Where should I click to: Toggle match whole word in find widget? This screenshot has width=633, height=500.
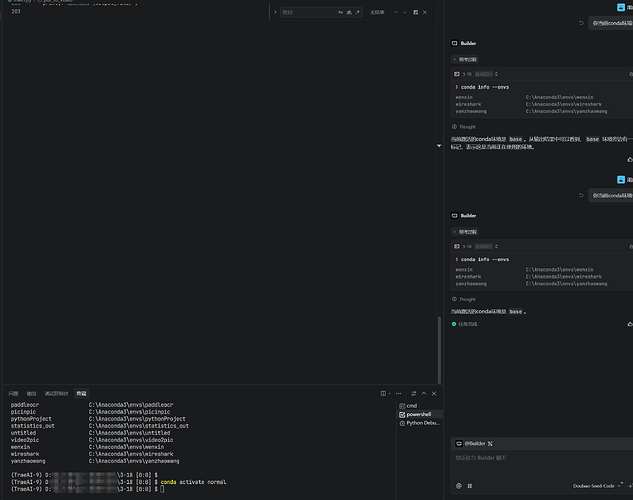point(349,13)
